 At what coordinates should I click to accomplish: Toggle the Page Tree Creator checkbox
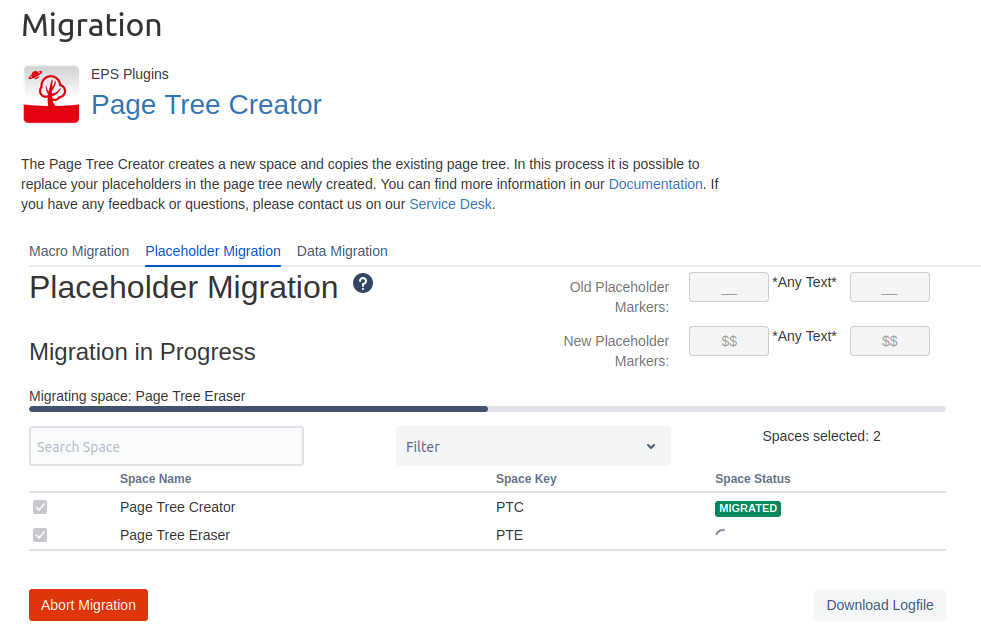pyautogui.click(x=40, y=507)
